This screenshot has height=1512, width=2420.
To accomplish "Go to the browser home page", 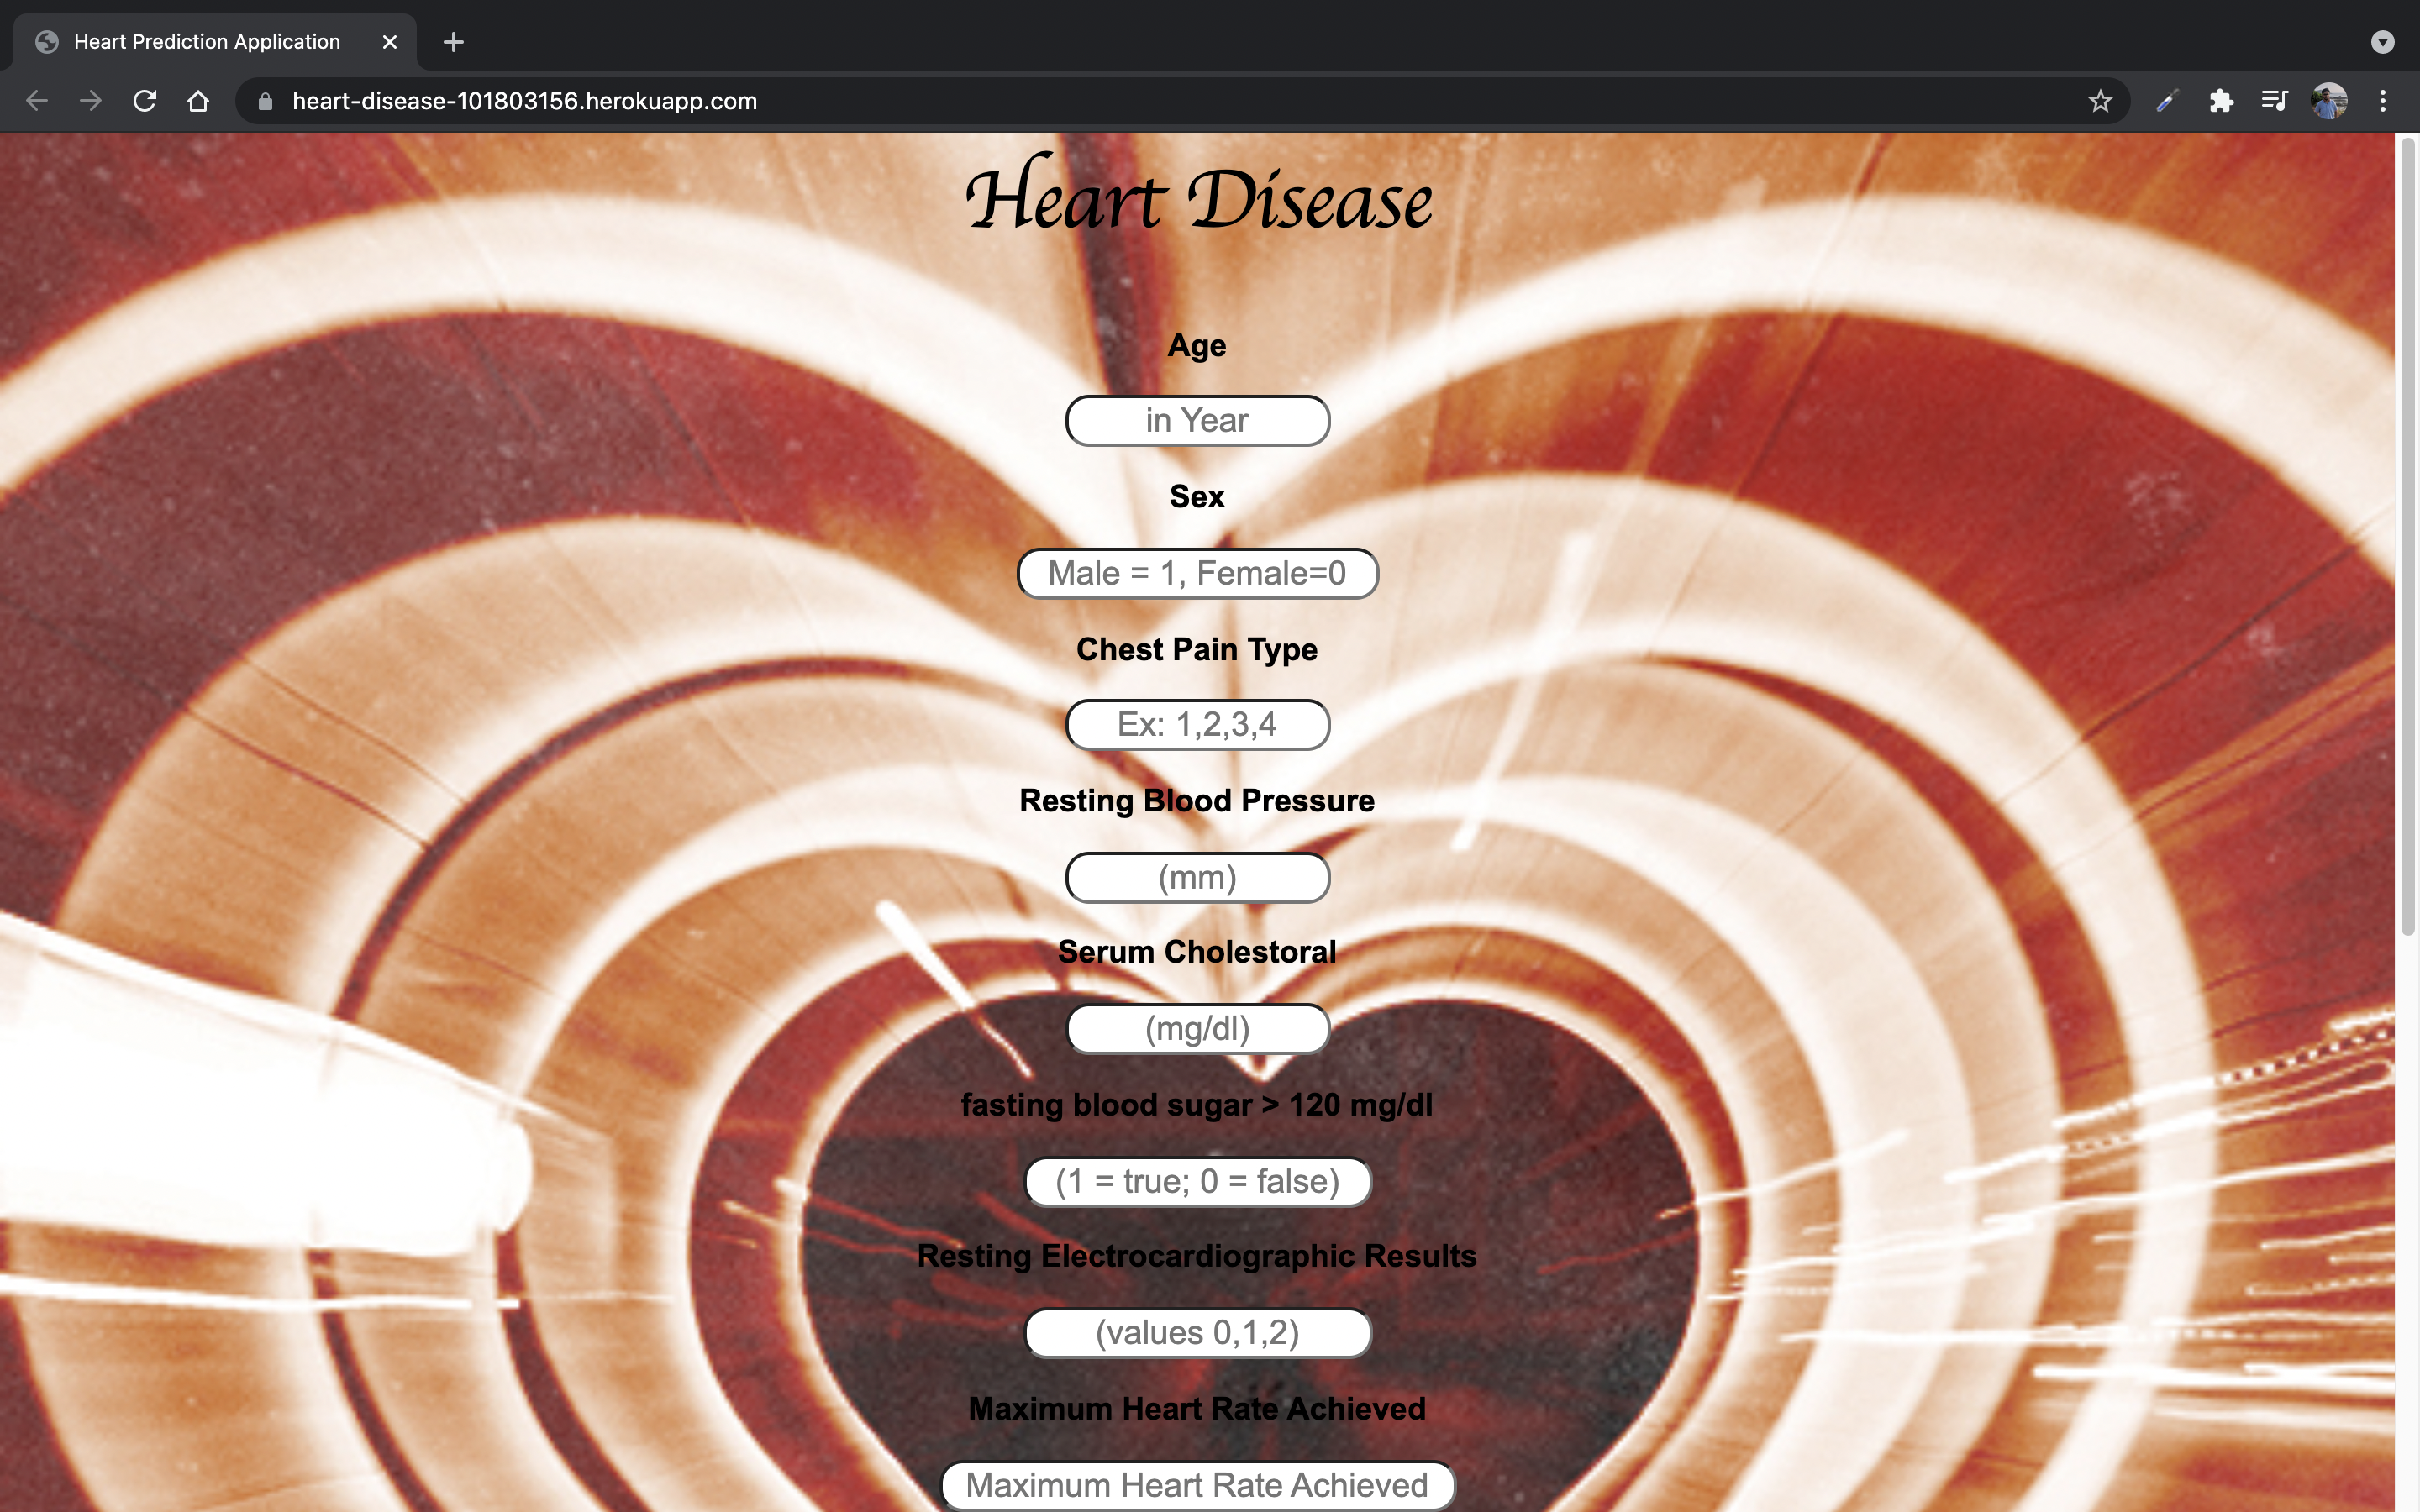I will pyautogui.click(x=198, y=101).
